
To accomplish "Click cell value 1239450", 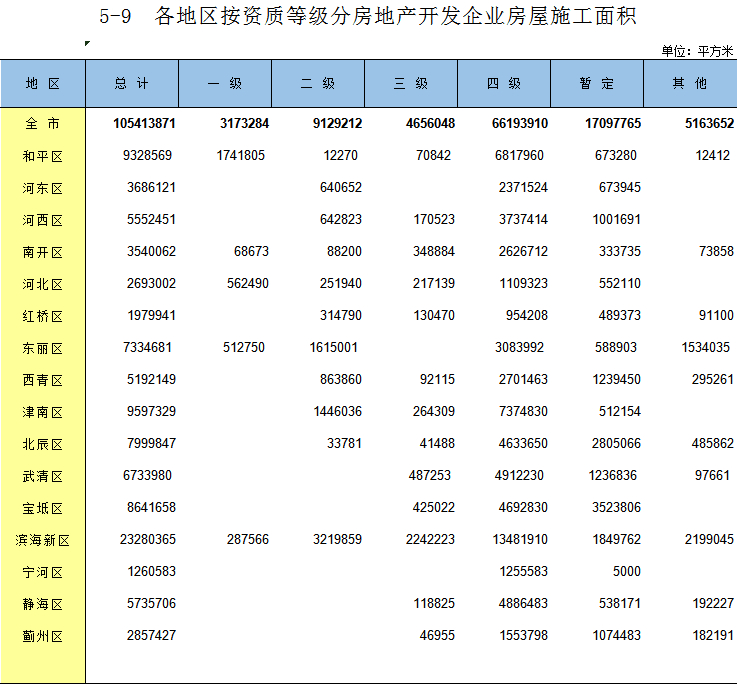I will (616, 379).
